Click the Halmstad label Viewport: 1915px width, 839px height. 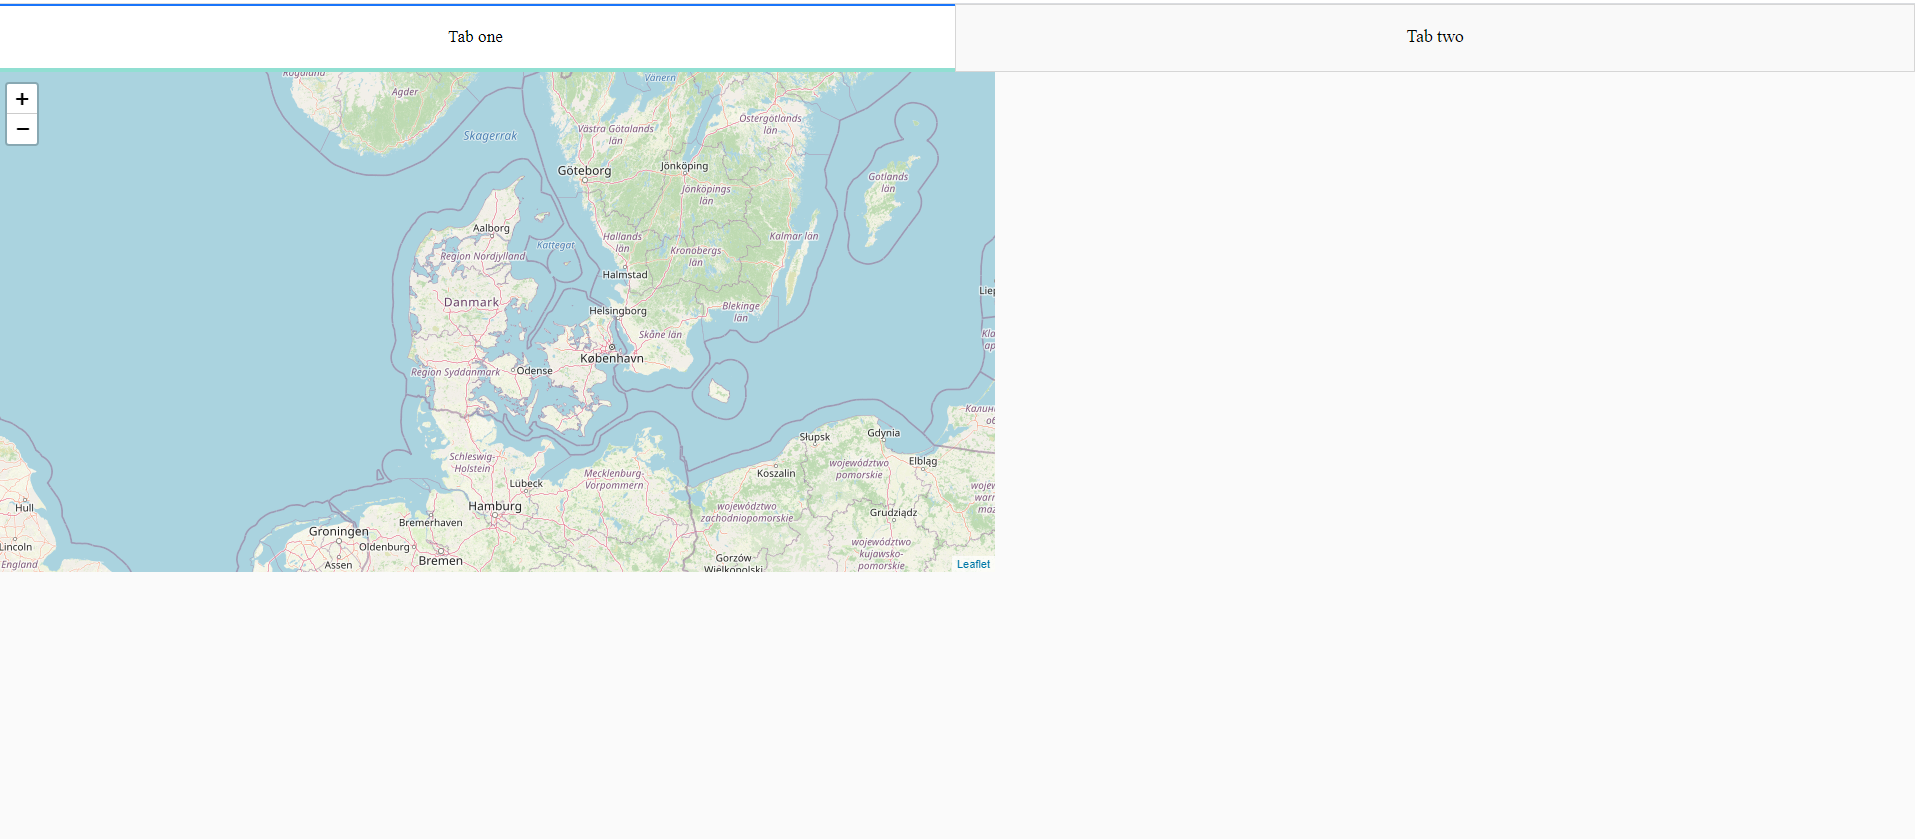pos(625,275)
